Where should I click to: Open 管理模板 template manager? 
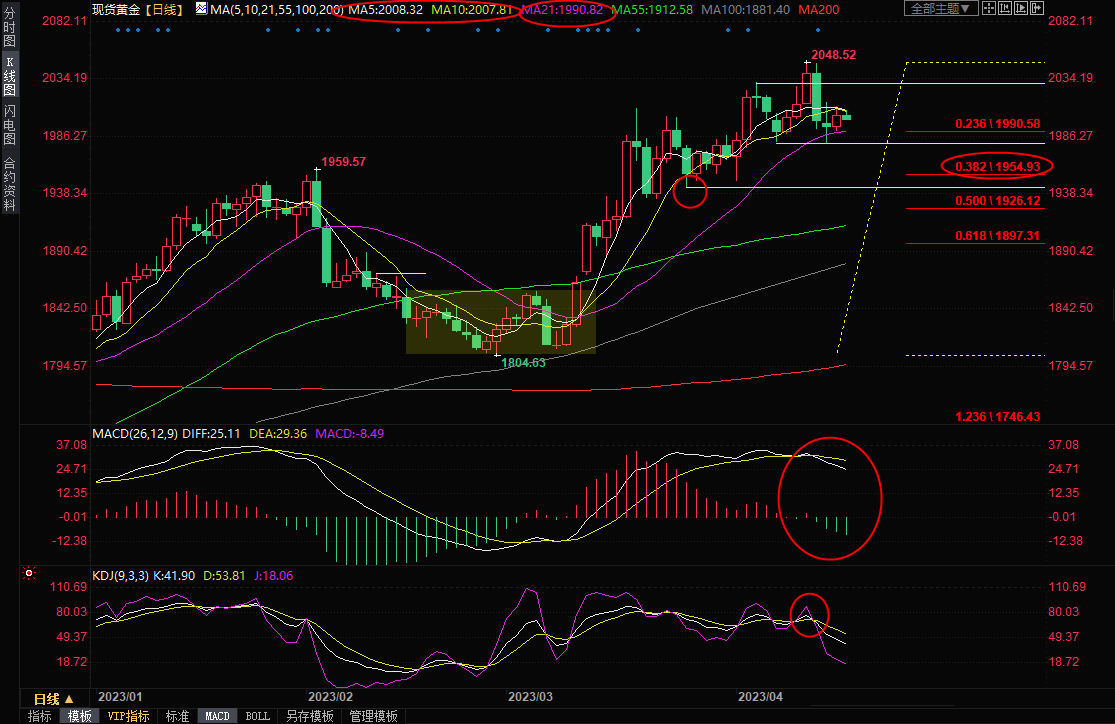pos(373,716)
